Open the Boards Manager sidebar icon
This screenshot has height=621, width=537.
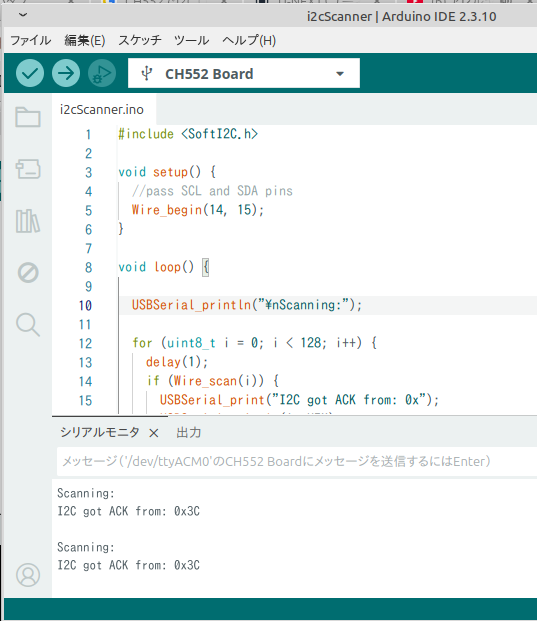pyautogui.click(x=28, y=169)
